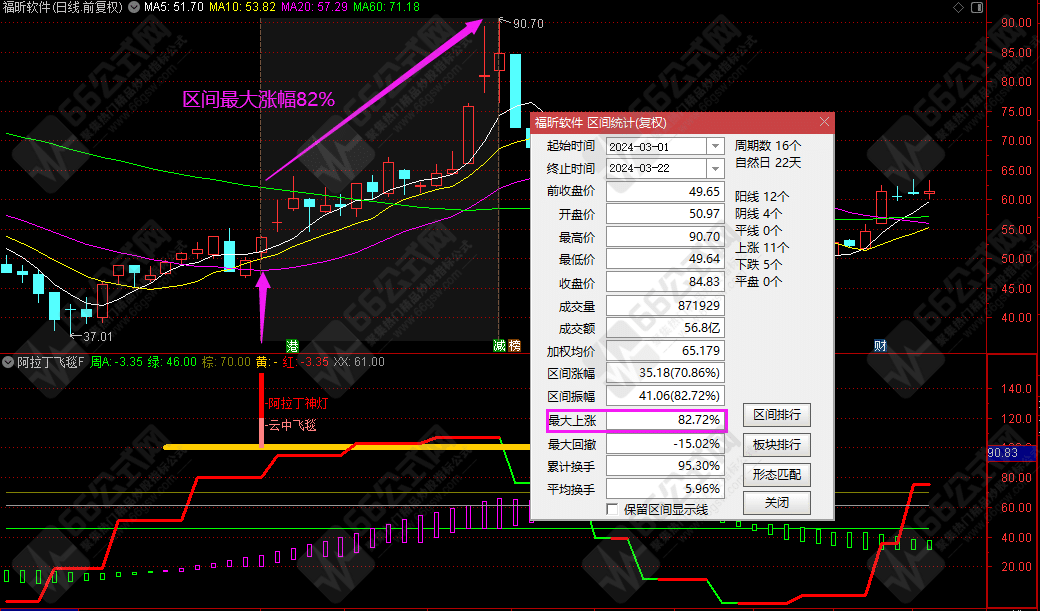
Task: Click the 周期数 16个 text
Action: pyautogui.click(x=768, y=145)
